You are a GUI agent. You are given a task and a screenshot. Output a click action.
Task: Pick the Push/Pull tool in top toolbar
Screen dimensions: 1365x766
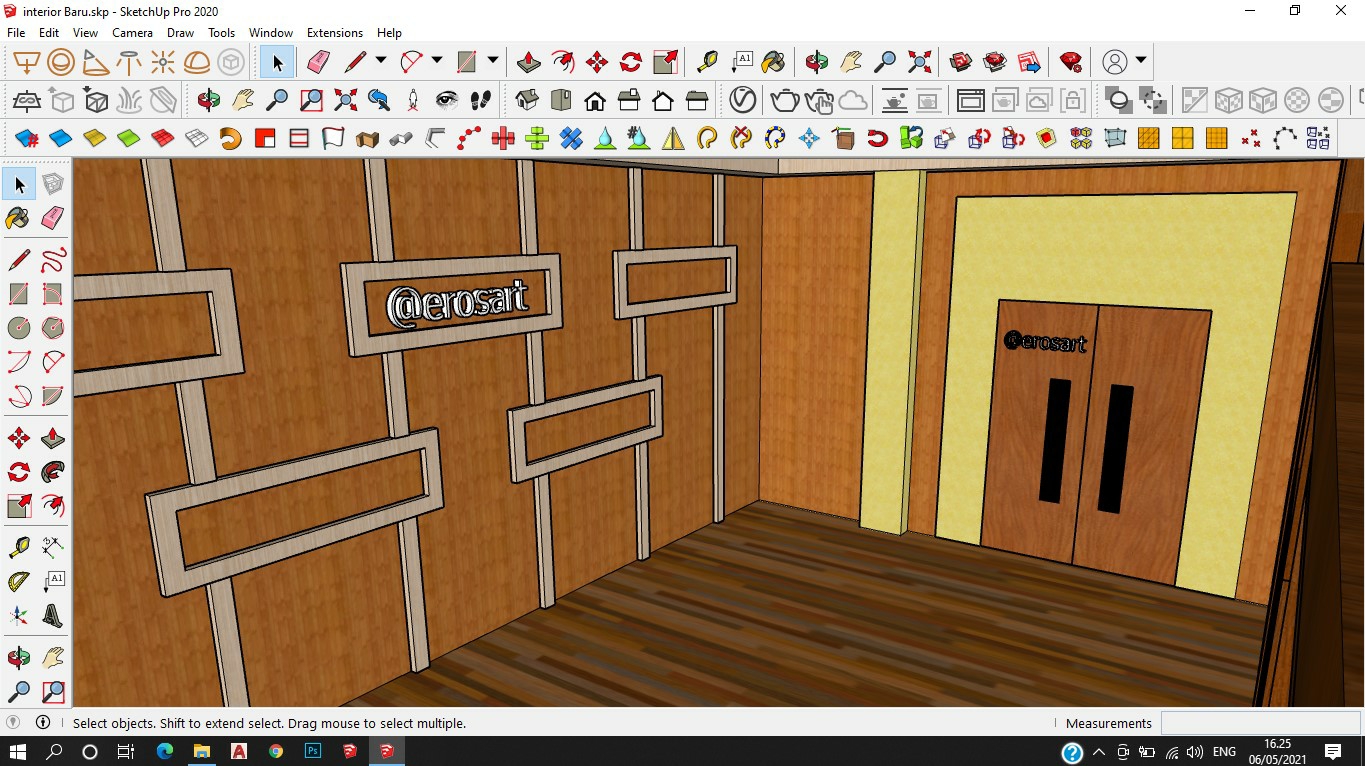529,62
